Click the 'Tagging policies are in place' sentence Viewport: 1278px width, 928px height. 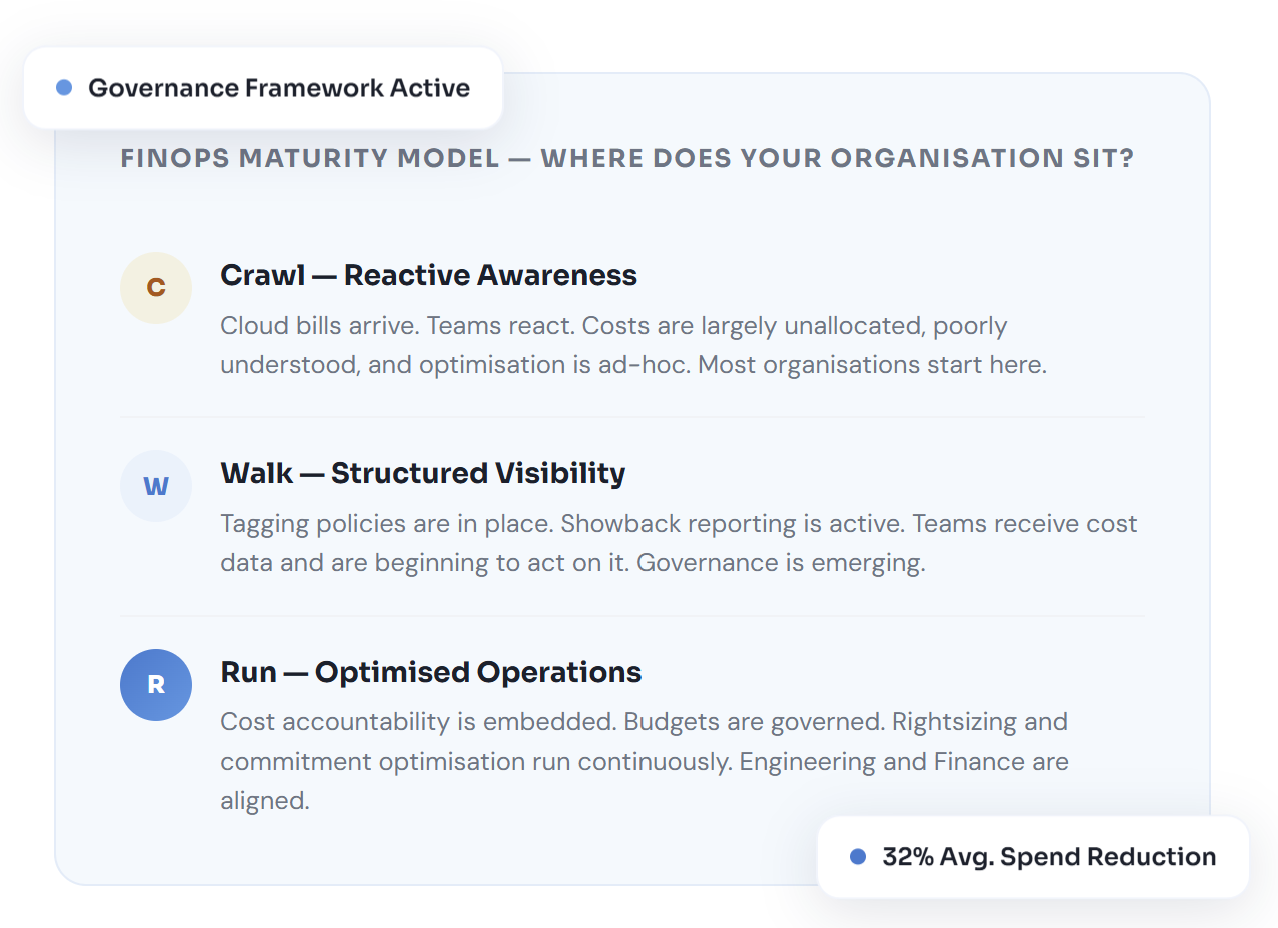(x=386, y=524)
